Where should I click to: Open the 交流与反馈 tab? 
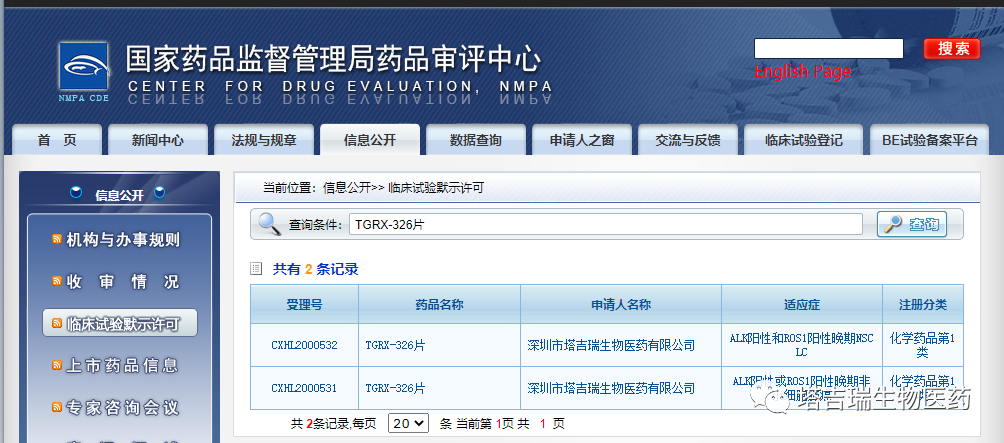coord(688,140)
